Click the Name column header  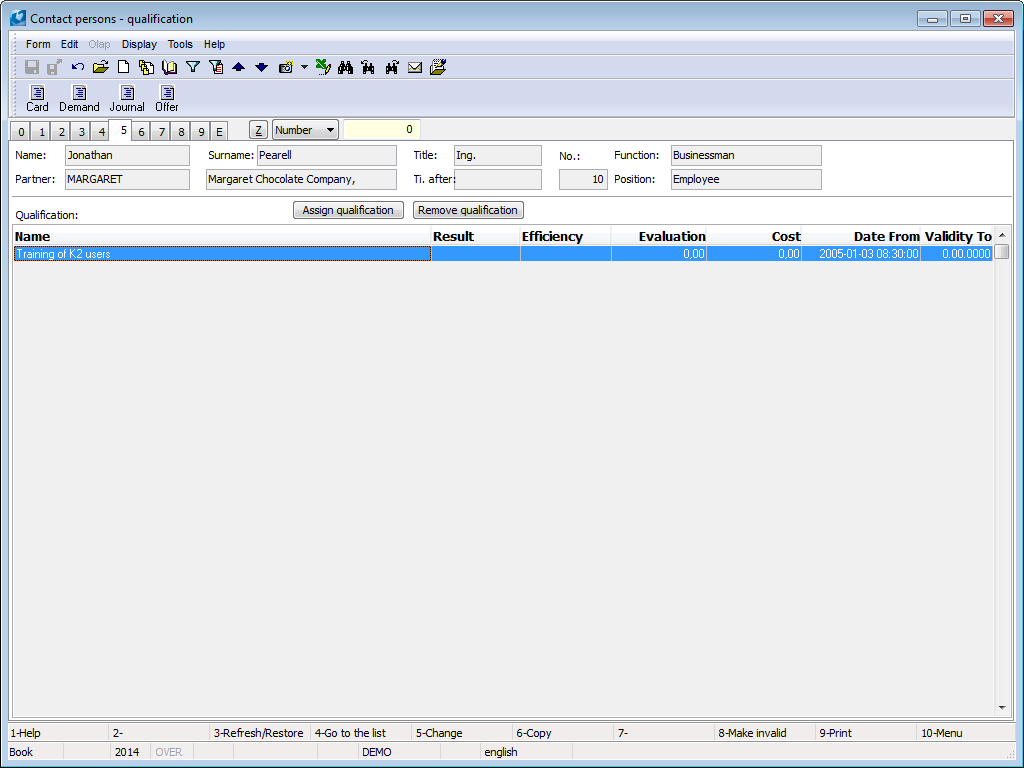click(x=222, y=236)
